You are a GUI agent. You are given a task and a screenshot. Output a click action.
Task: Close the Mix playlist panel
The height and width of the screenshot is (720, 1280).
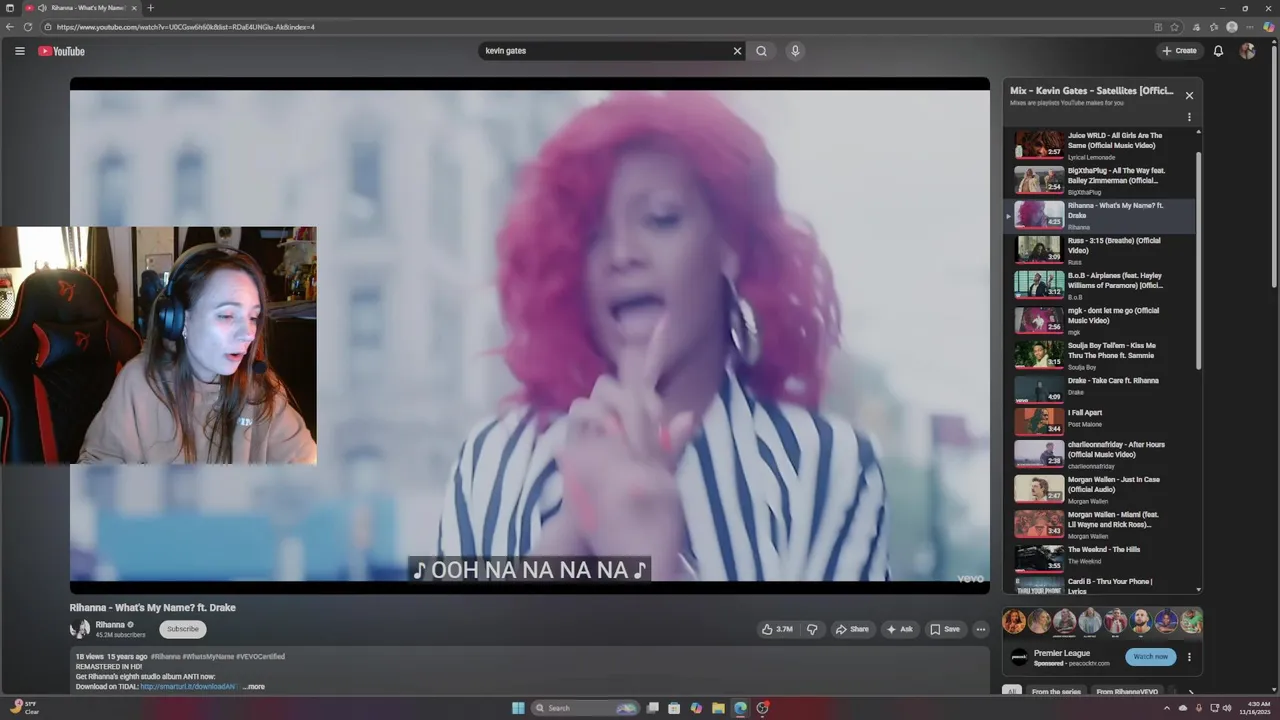tap(1189, 95)
